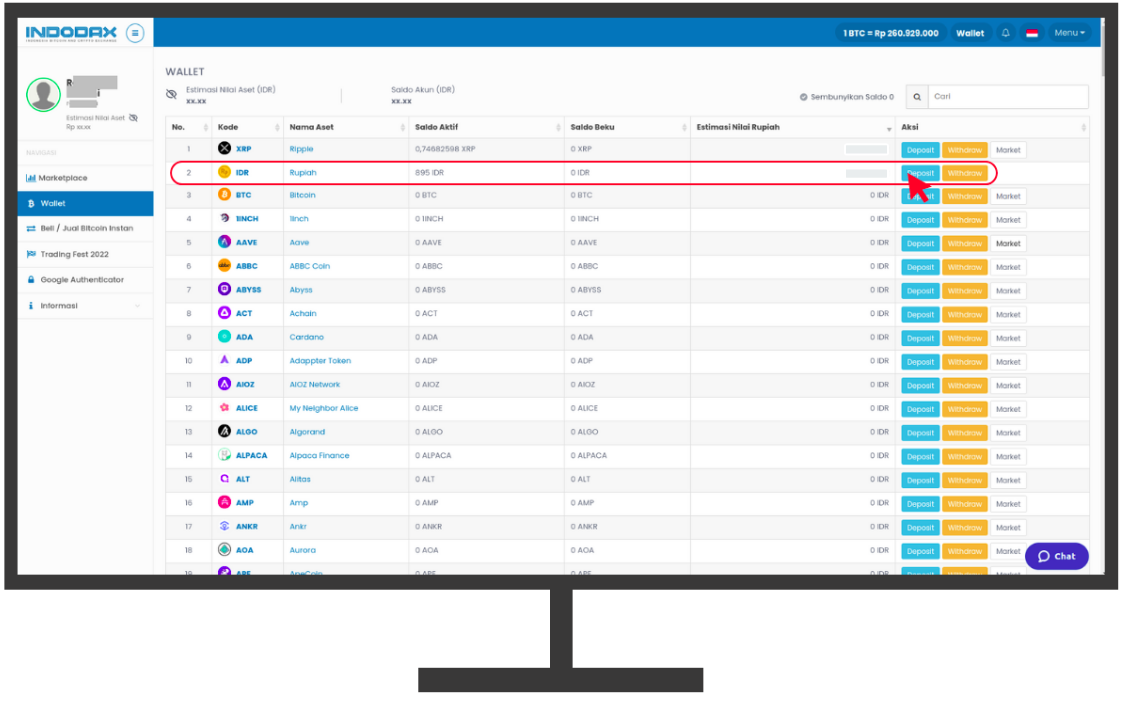The image size is (1122, 708).
Task: Click Deposit button for ABBC Coin
Action: click(920, 267)
